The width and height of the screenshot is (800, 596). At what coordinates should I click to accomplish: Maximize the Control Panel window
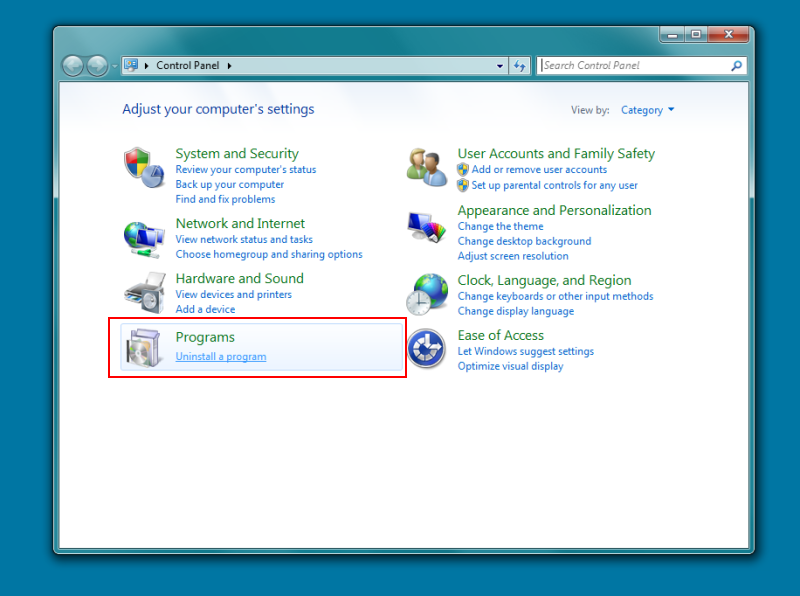[696, 35]
